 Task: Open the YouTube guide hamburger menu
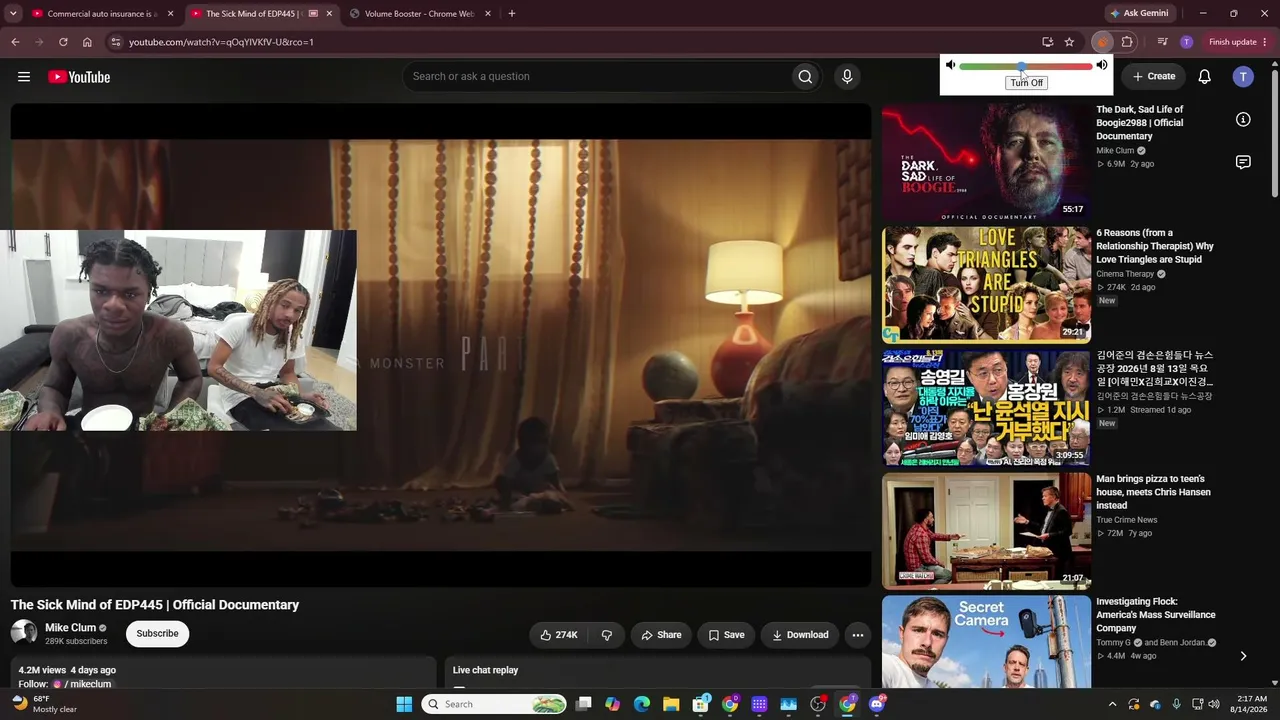24,77
